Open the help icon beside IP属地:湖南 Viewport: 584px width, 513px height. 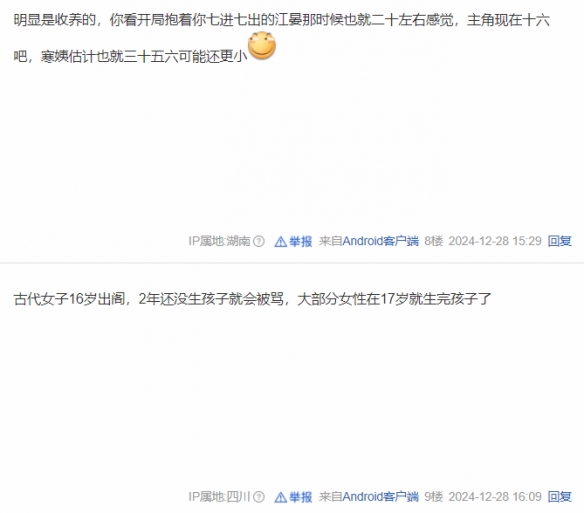259,241
